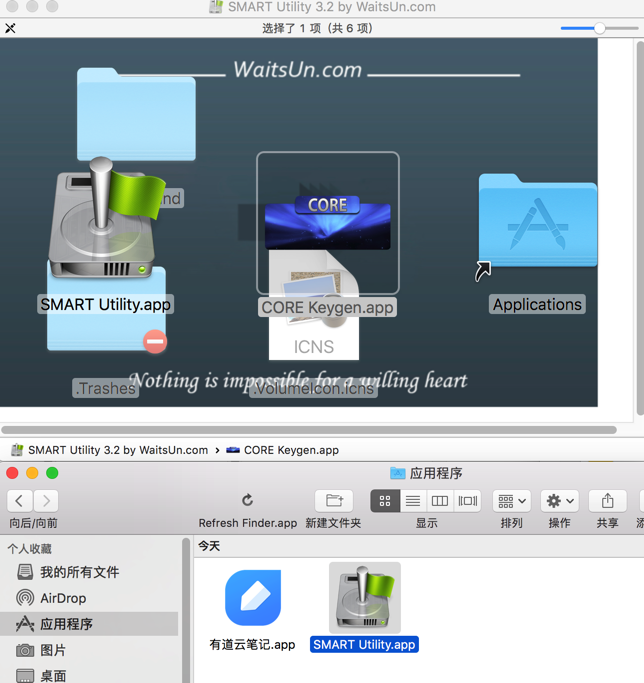Switch to icon view
This screenshot has height=683, width=644.
pyautogui.click(x=385, y=501)
